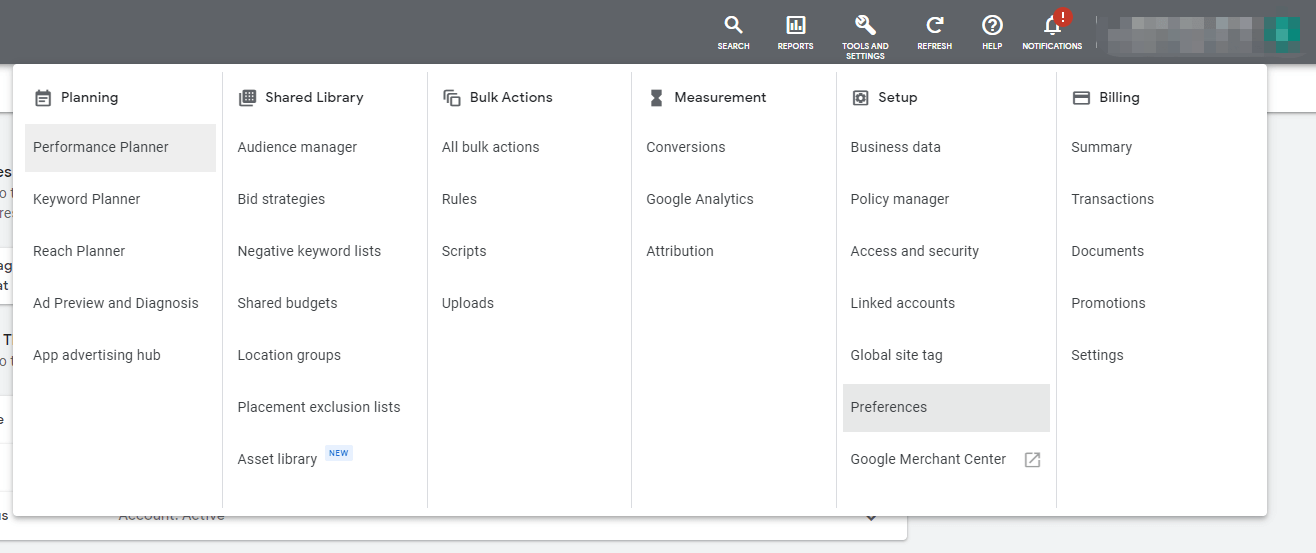Select Scripts under Bulk Actions
Screen dimensions: 1316x553
point(464,251)
